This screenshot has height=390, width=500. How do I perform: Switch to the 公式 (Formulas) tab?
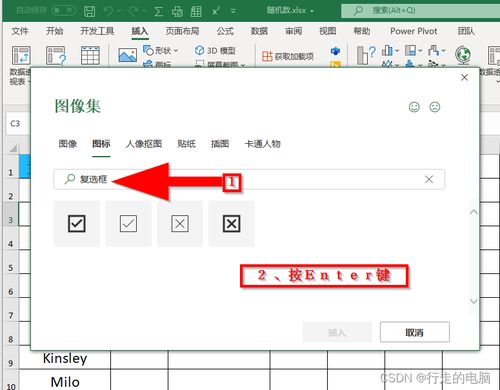click(x=225, y=31)
